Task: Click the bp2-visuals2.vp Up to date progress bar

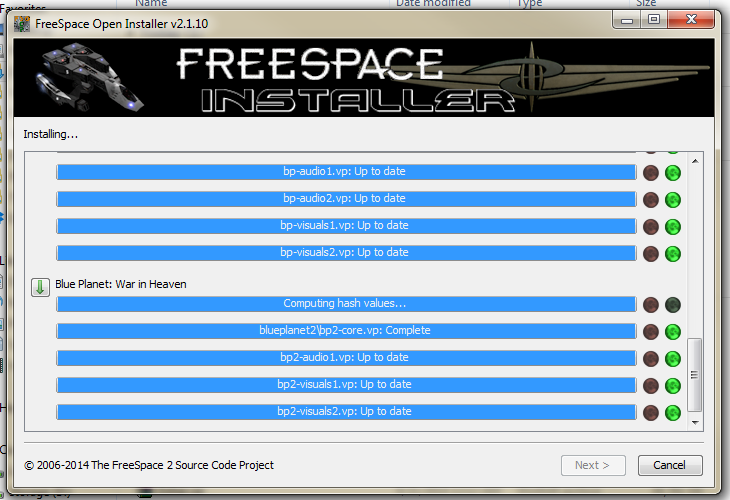Action: (x=346, y=412)
